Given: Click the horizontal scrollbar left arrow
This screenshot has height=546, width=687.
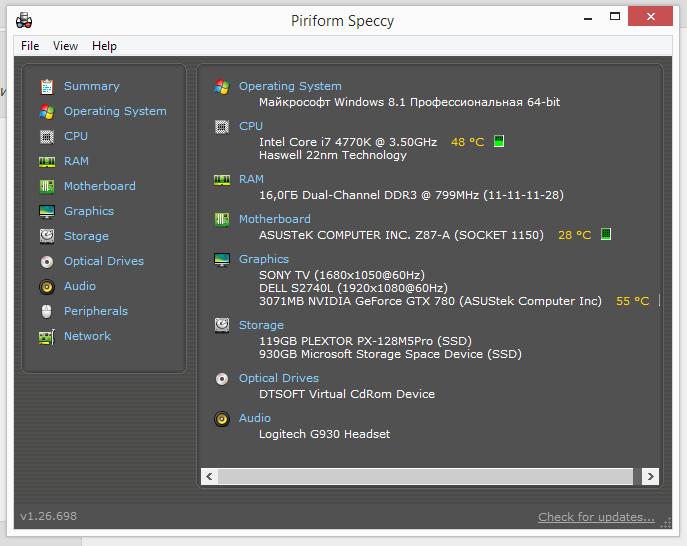Looking at the screenshot, I should pyautogui.click(x=209, y=476).
